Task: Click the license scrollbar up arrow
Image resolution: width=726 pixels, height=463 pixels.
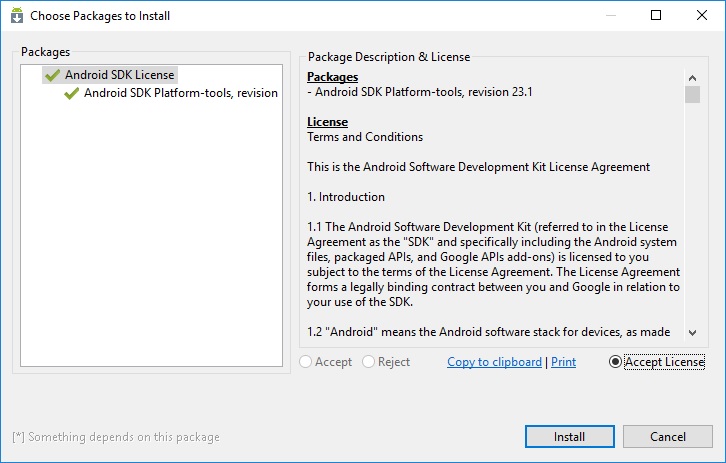Action: coord(691,76)
